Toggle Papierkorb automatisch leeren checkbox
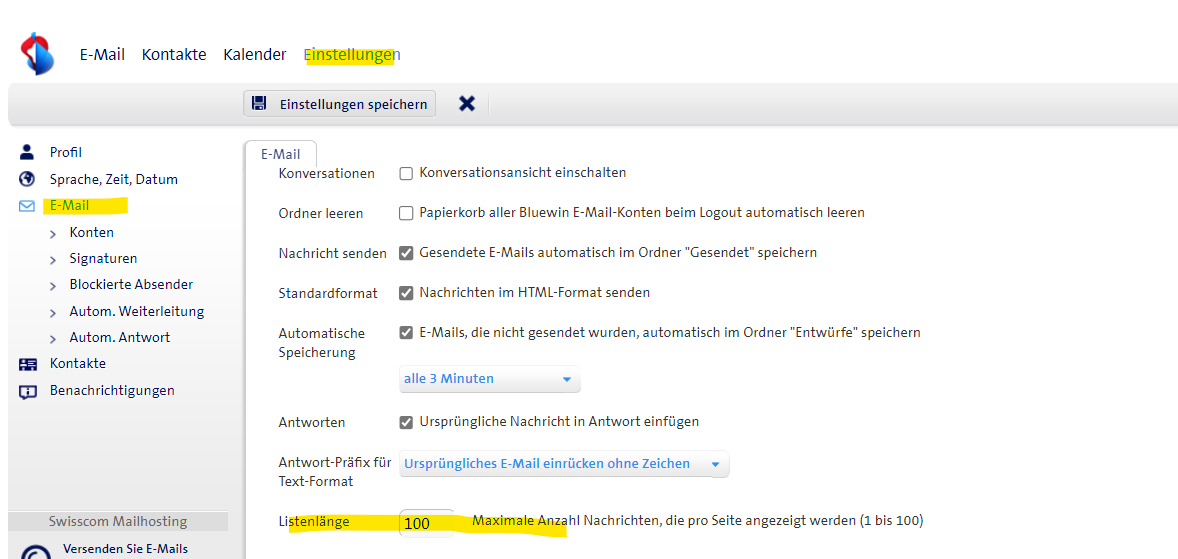Image resolution: width=1178 pixels, height=559 pixels. 406,213
